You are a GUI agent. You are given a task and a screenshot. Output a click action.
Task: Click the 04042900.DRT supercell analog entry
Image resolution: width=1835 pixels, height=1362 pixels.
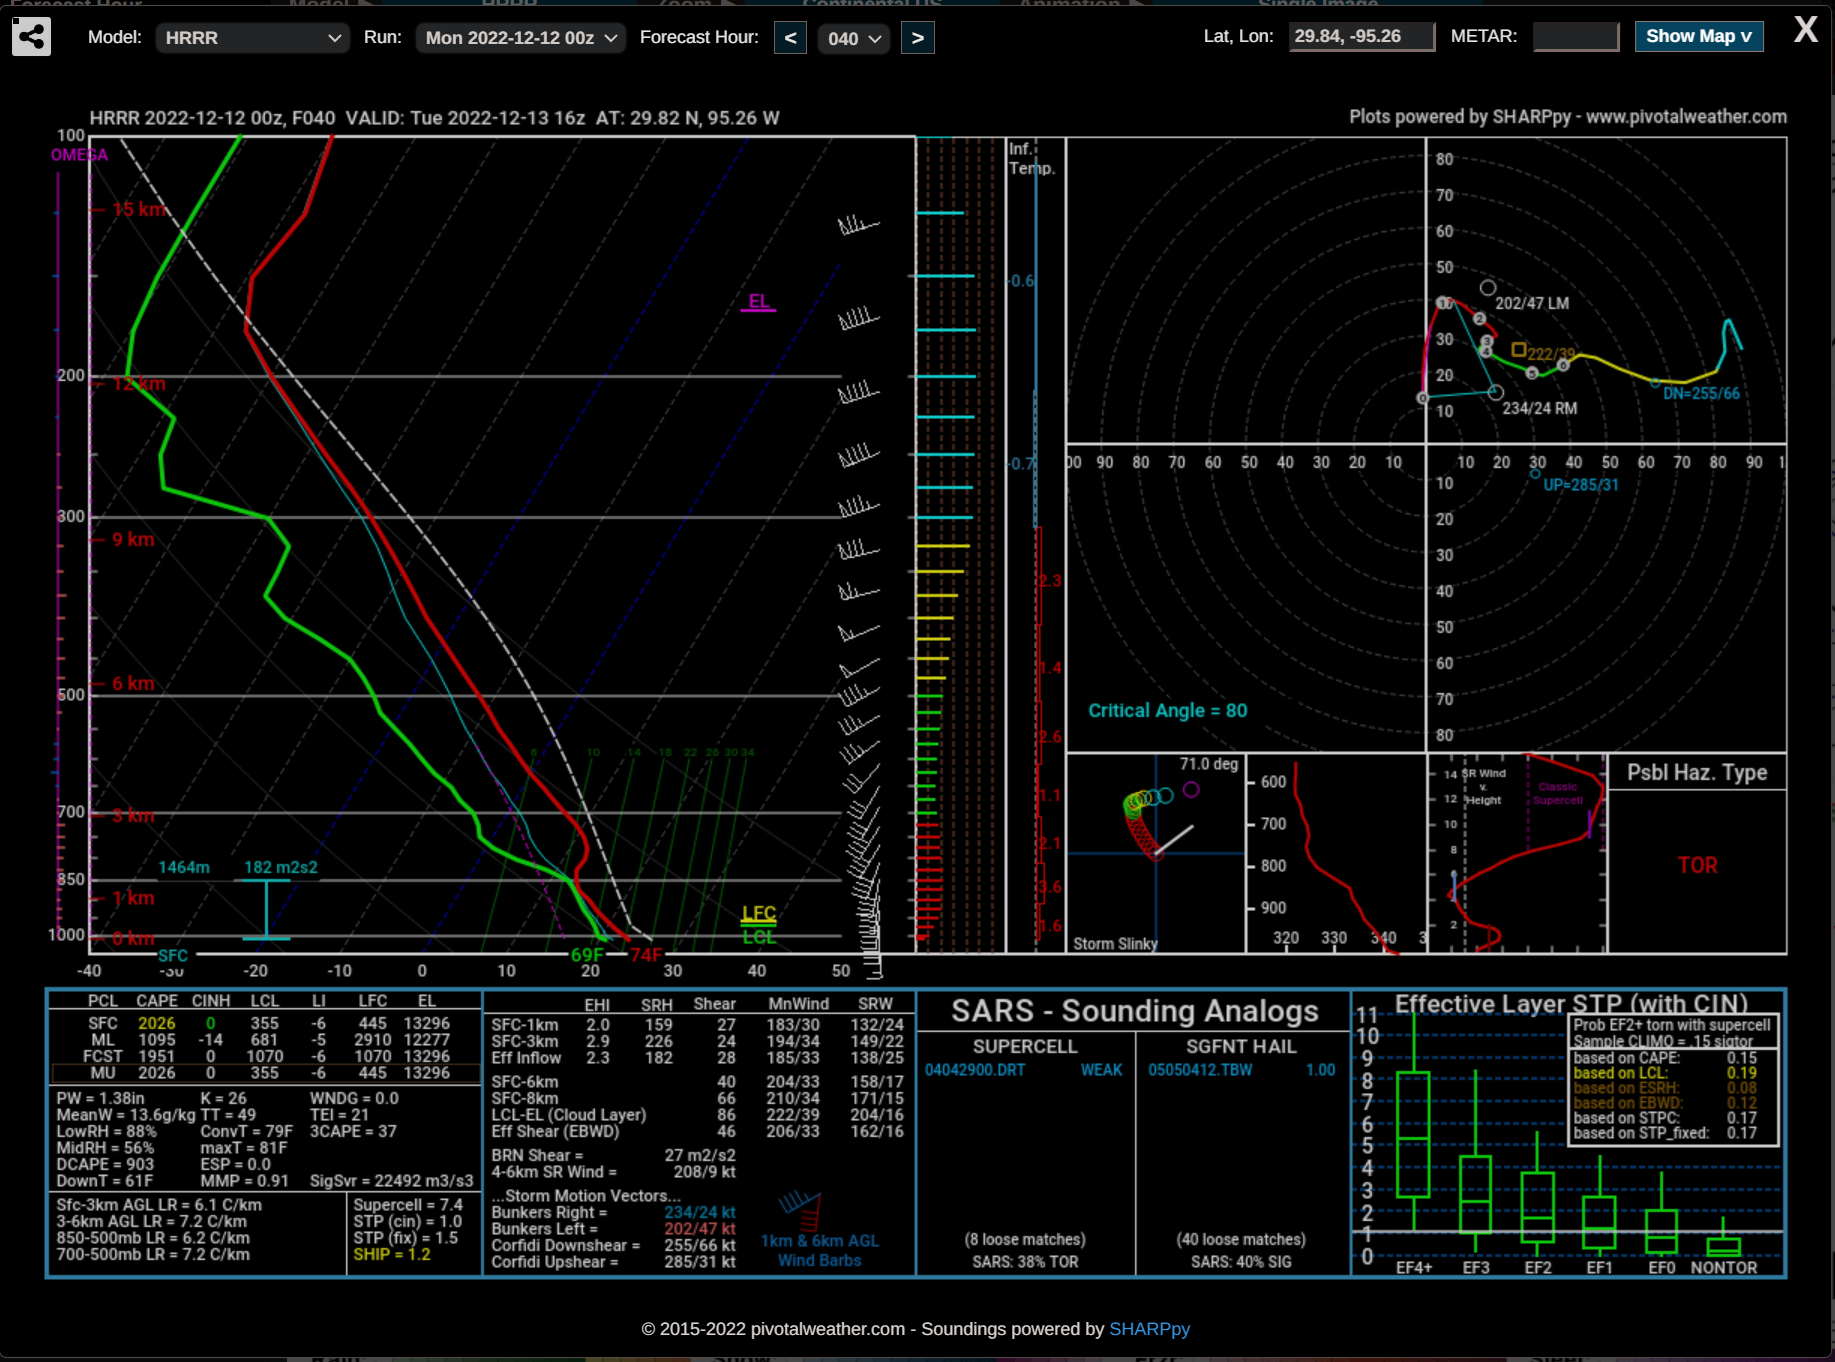click(974, 1070)
